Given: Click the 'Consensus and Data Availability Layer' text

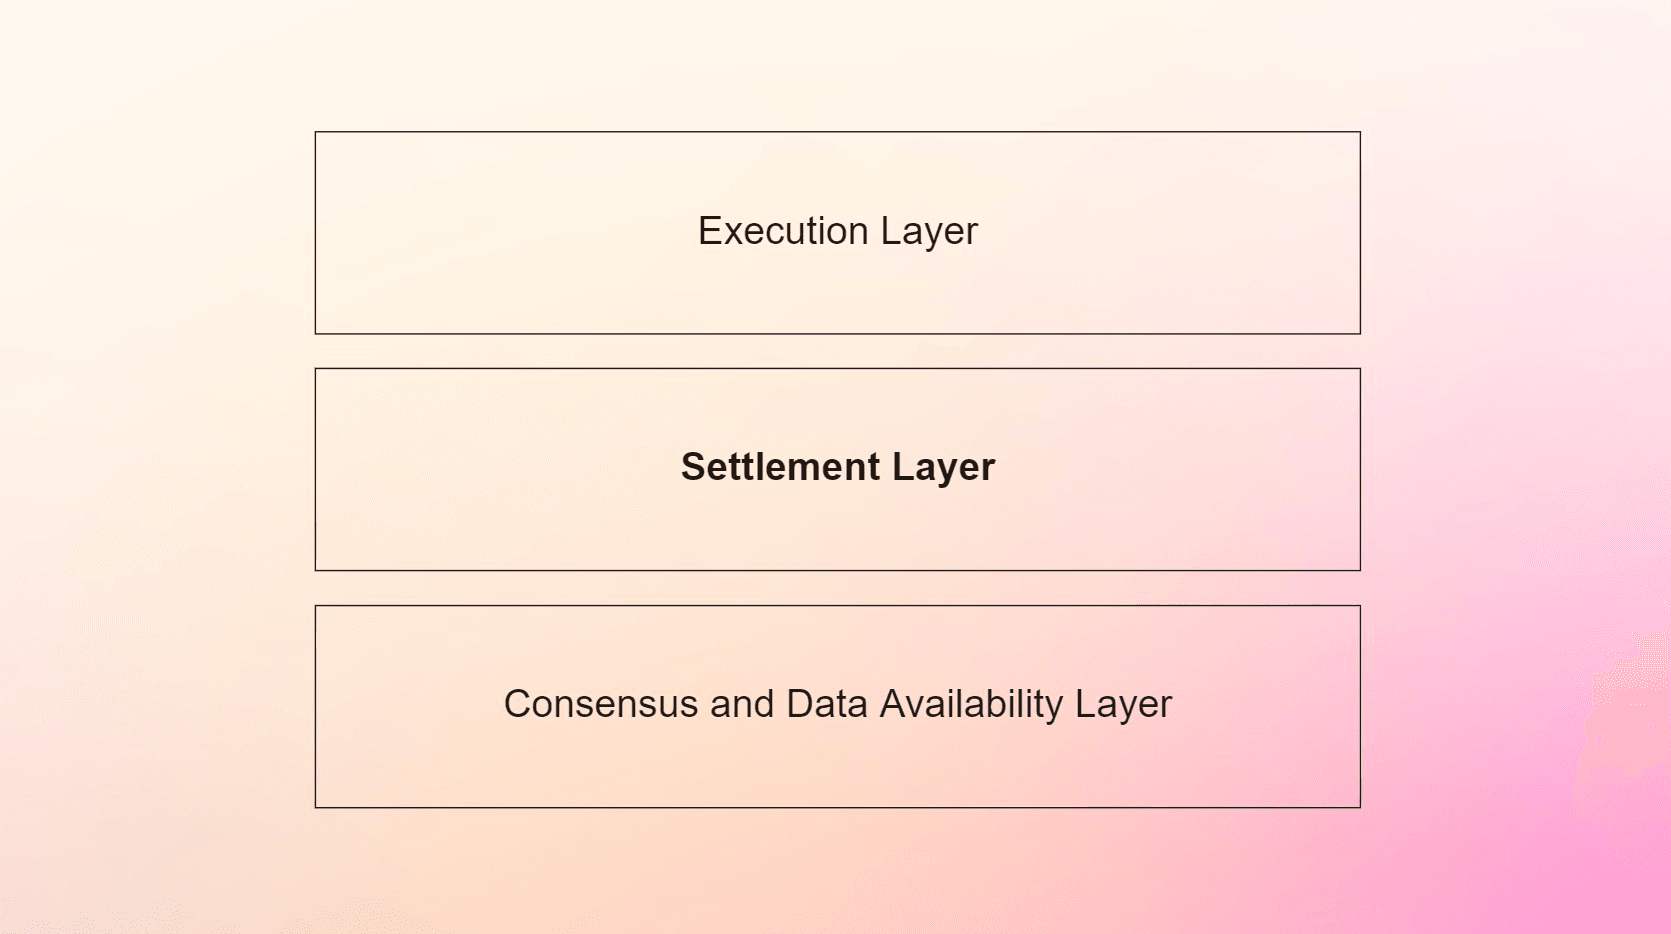Looking at the screenshot, I should click(837, 705).
